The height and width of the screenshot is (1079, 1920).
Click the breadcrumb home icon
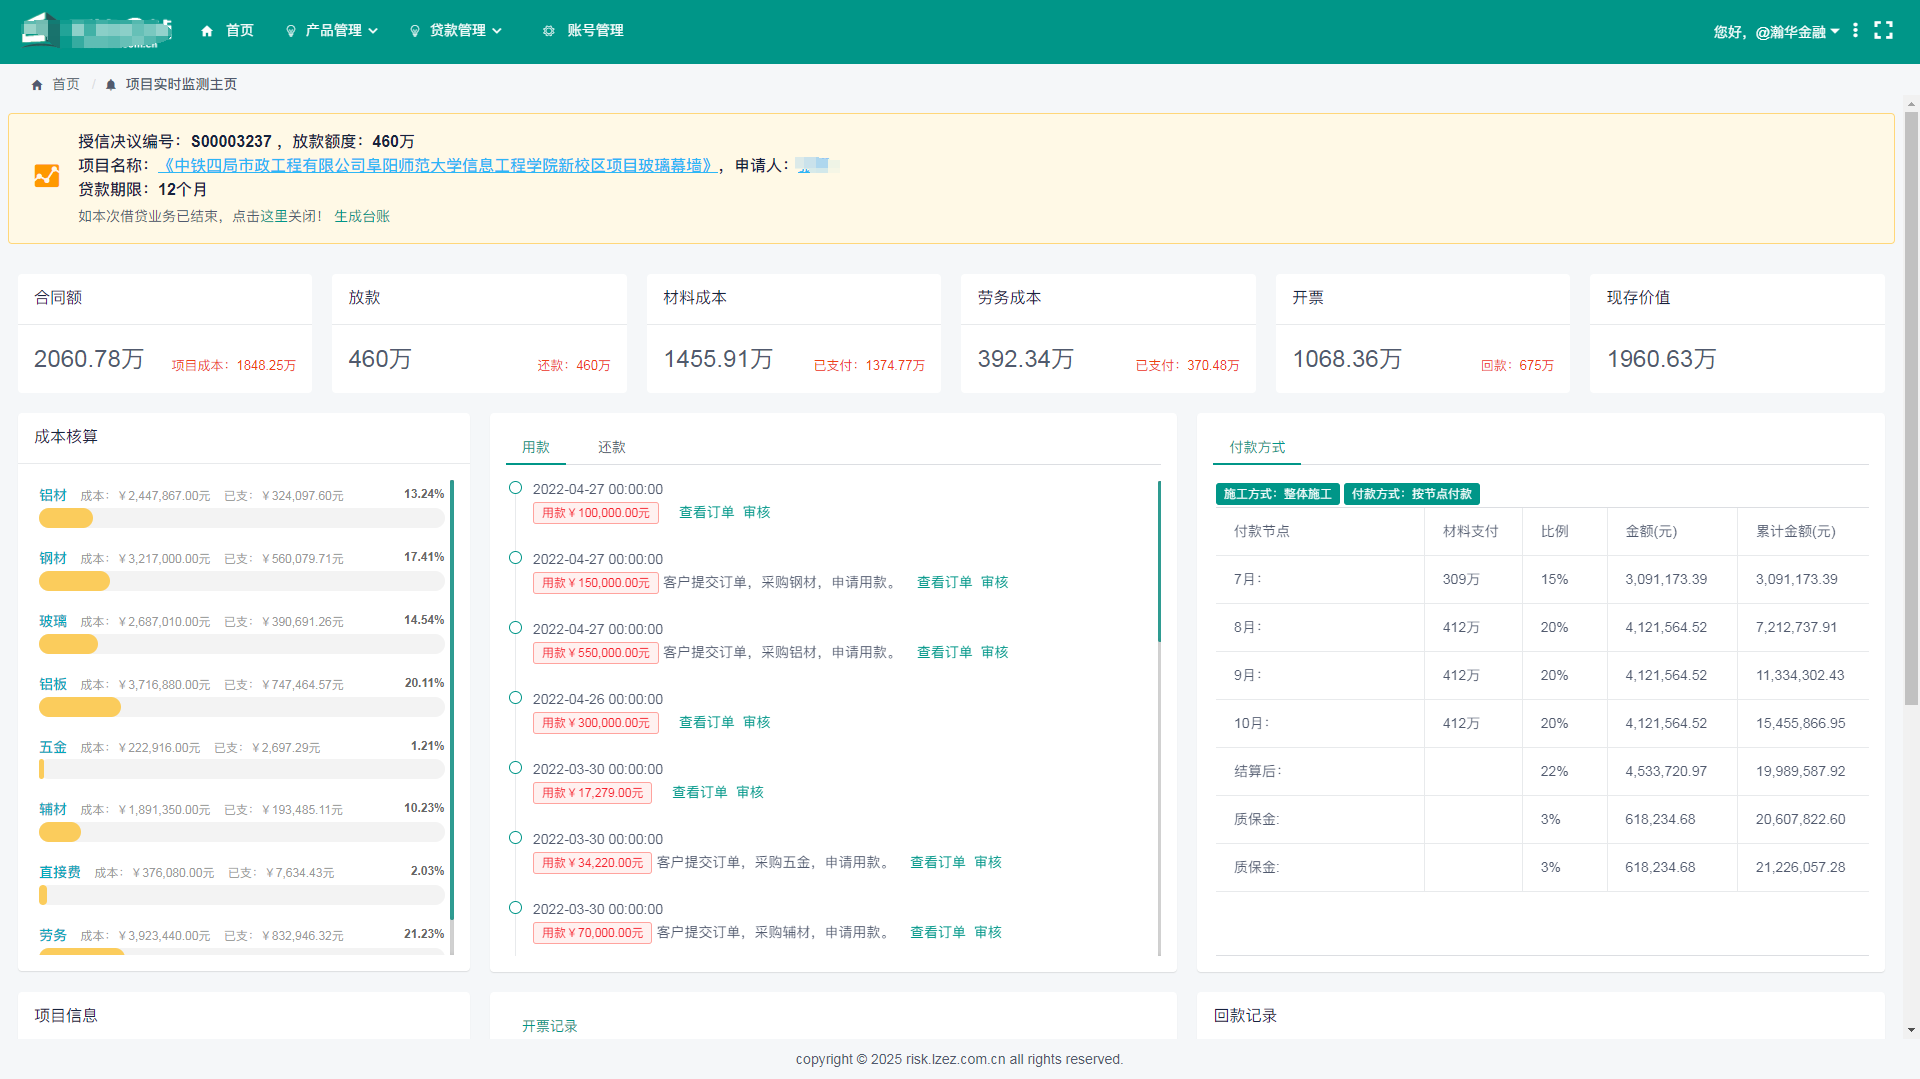pos(37,85)
